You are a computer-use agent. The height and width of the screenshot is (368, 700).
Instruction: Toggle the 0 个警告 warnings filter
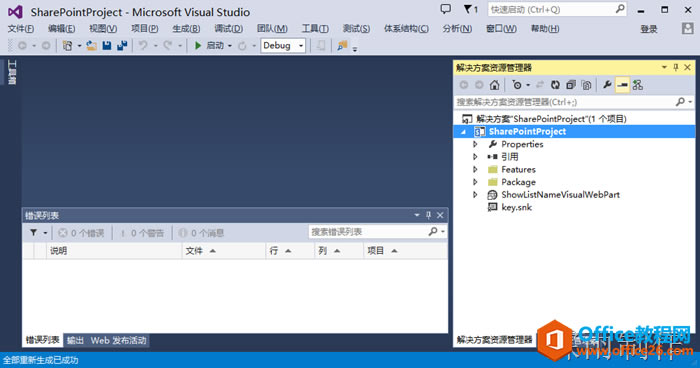[x=142, y=233]
